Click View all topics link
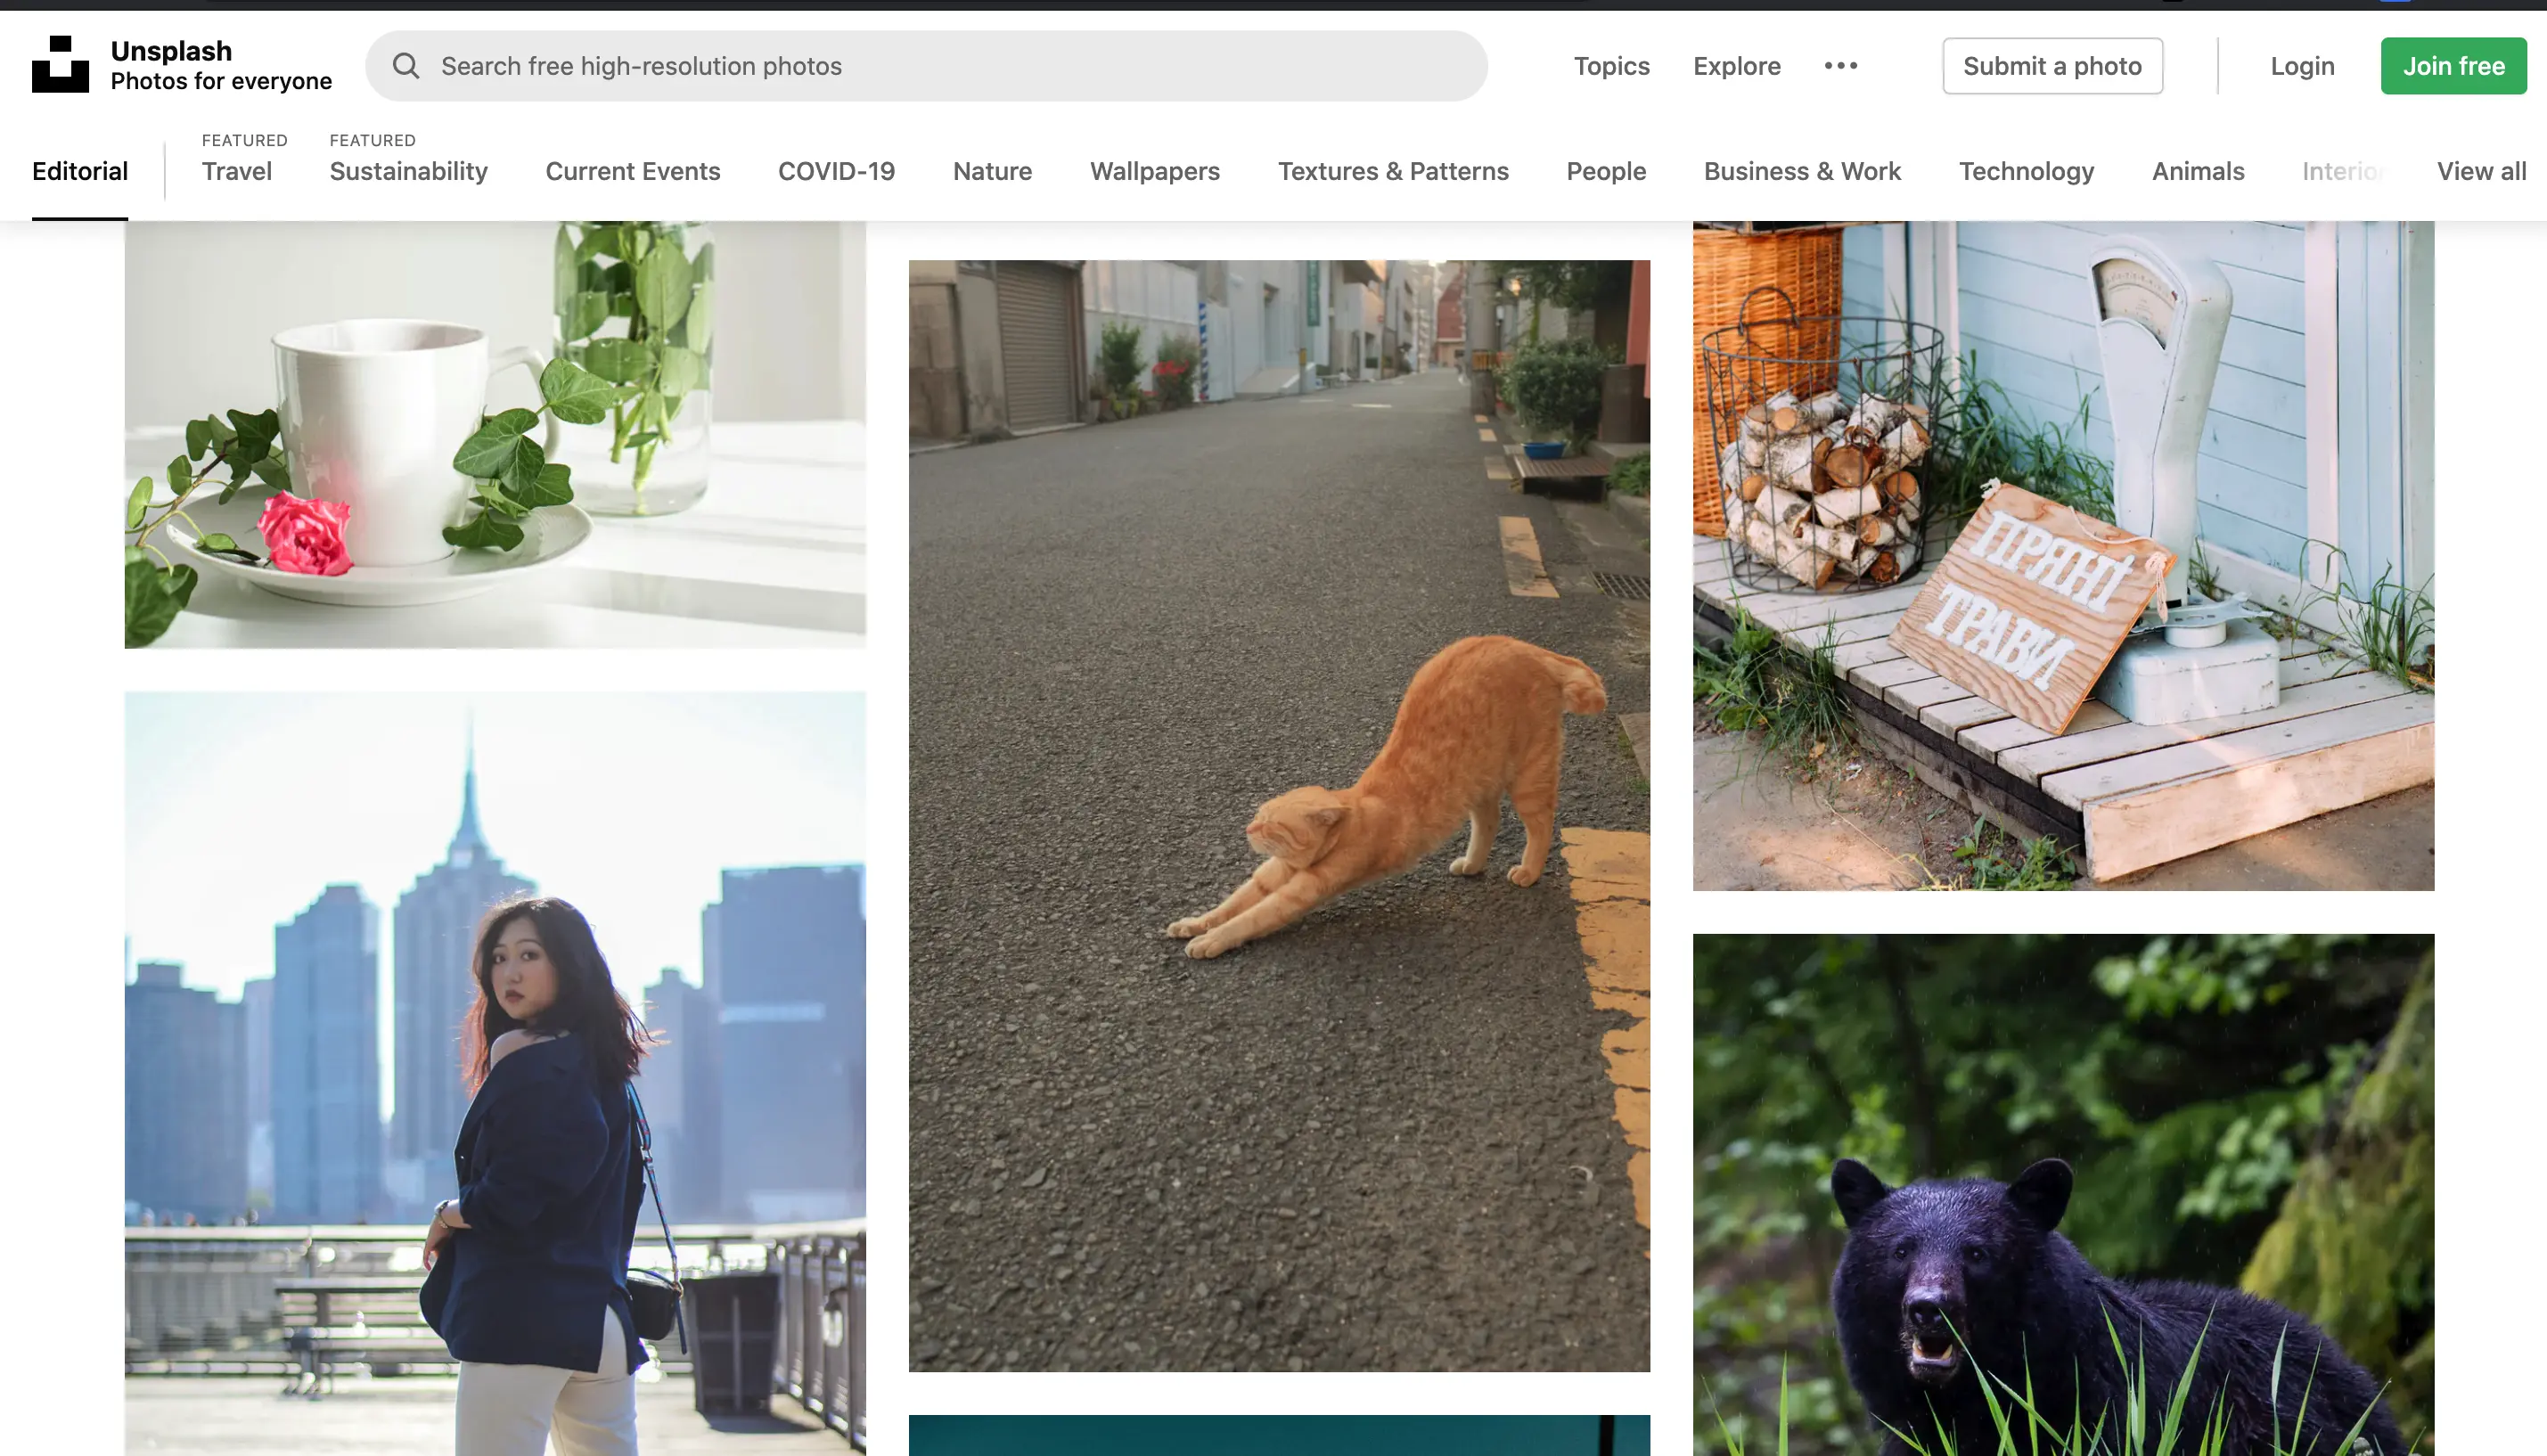2547x1456 pixels. coord(2480,171)
